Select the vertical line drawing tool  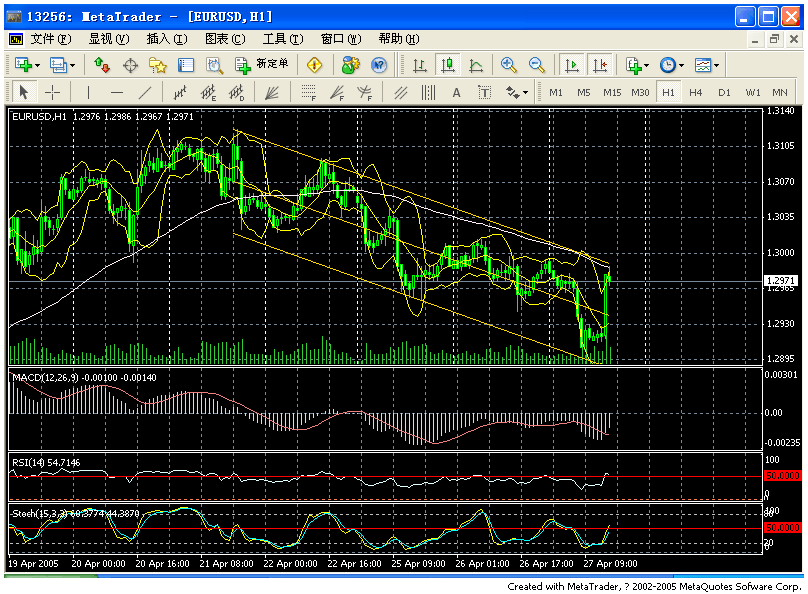[x=89, y=93]
